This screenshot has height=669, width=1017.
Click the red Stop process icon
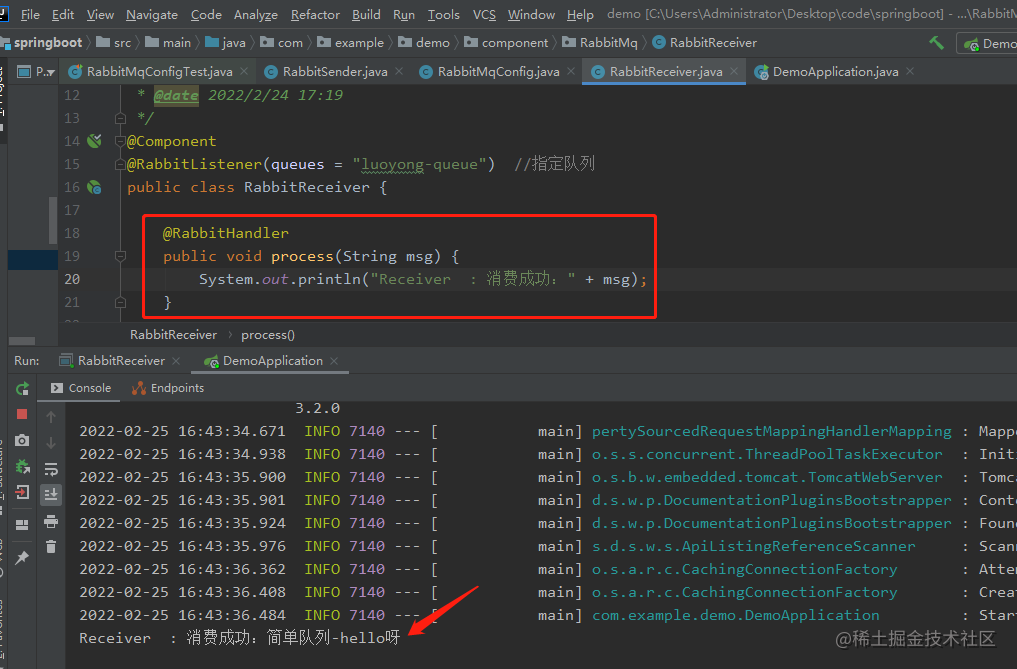tap(22, 414)
